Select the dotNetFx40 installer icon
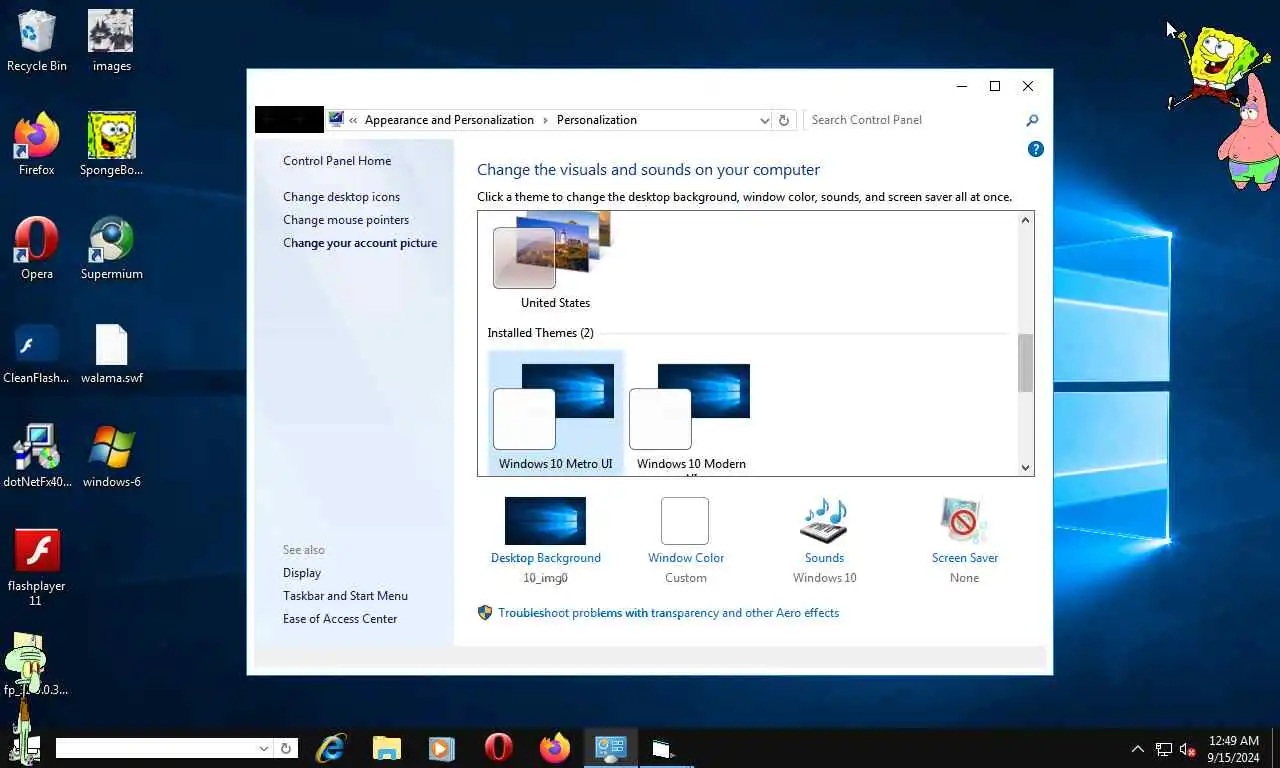This screenshot has height=768, width=1280. [37, 457]
